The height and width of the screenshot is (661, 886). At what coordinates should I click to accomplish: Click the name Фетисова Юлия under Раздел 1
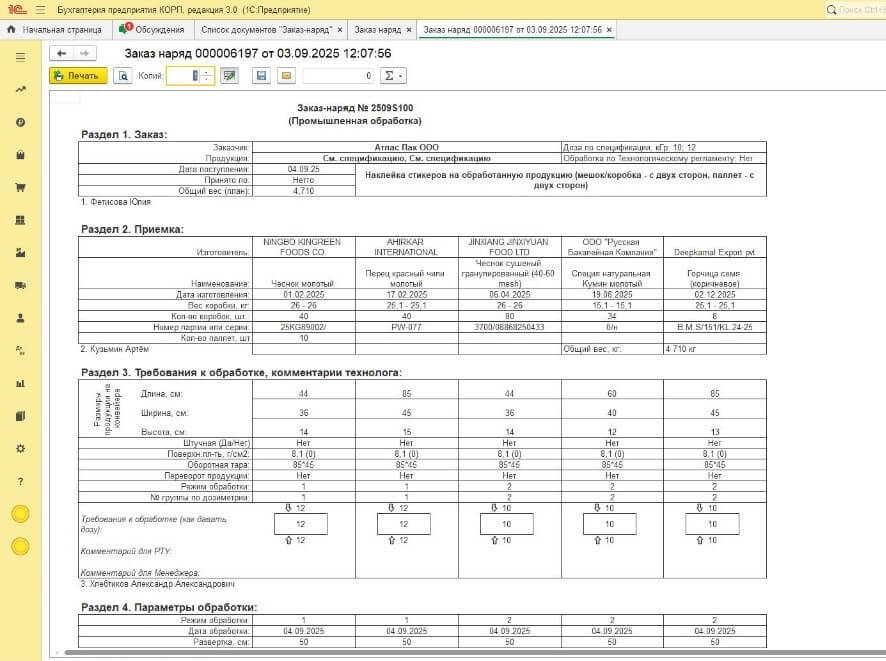click(120, 202)
